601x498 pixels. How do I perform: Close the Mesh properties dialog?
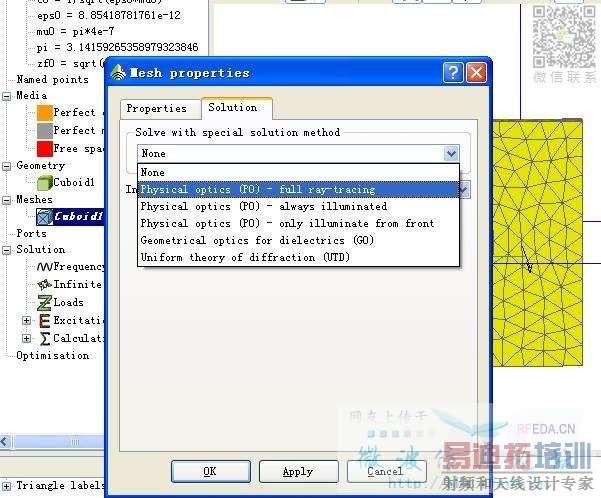tap(476, 72)
